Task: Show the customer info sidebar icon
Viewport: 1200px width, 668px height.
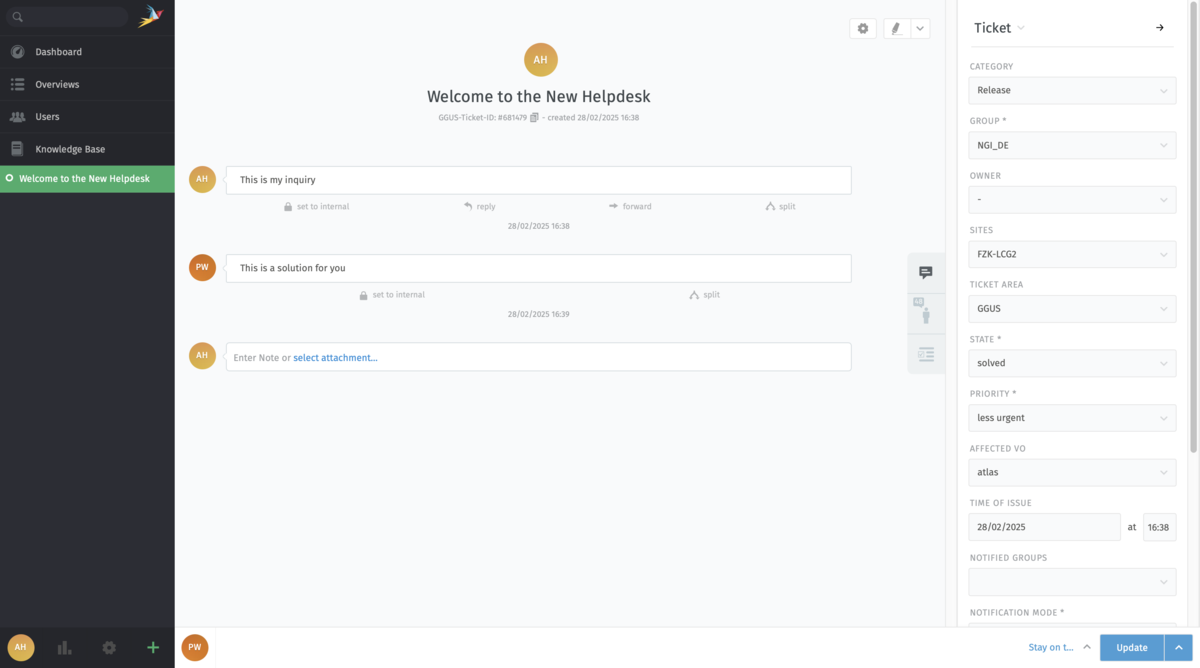Action: [926, 310]
